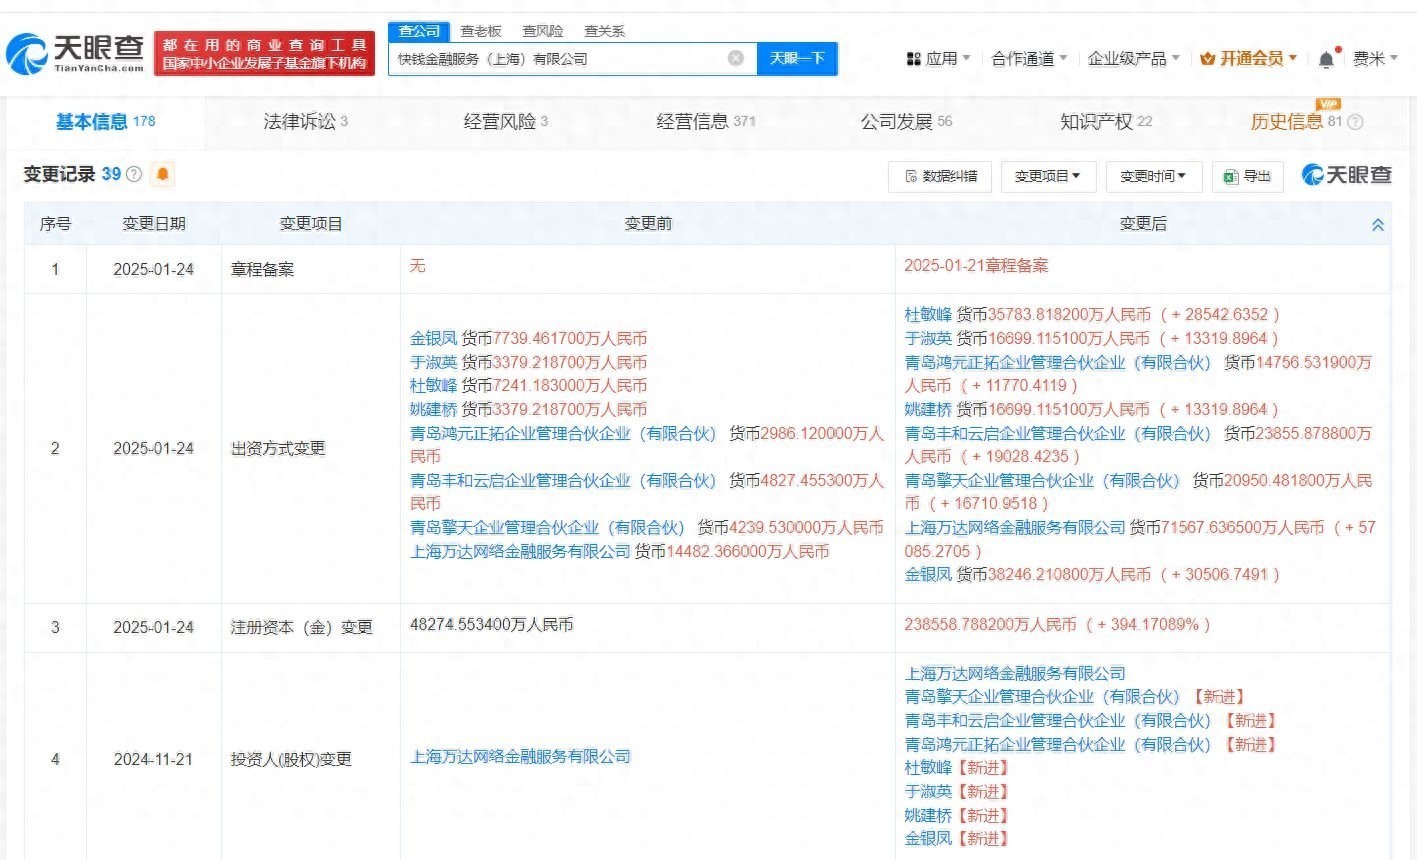Open 金银凤 shareholder link in 变更前
Image resolution: width=1417 pixels, height=860 pixels.
433,338
